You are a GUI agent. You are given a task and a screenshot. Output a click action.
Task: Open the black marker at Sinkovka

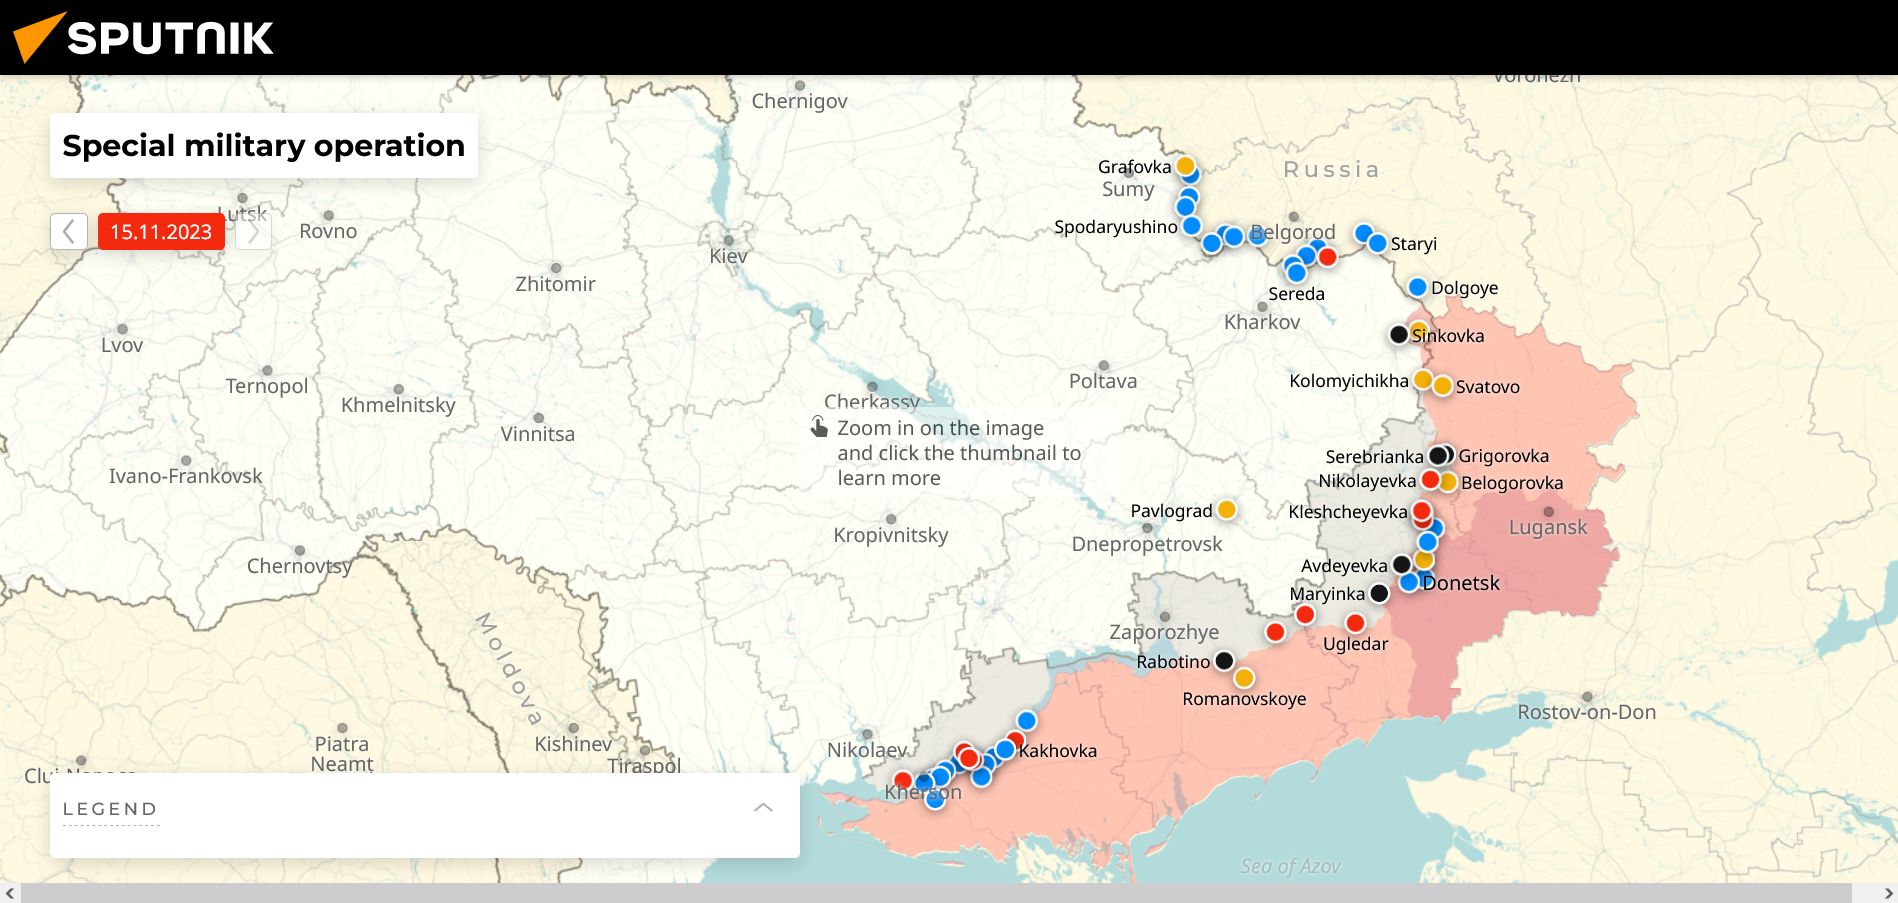1399,334
